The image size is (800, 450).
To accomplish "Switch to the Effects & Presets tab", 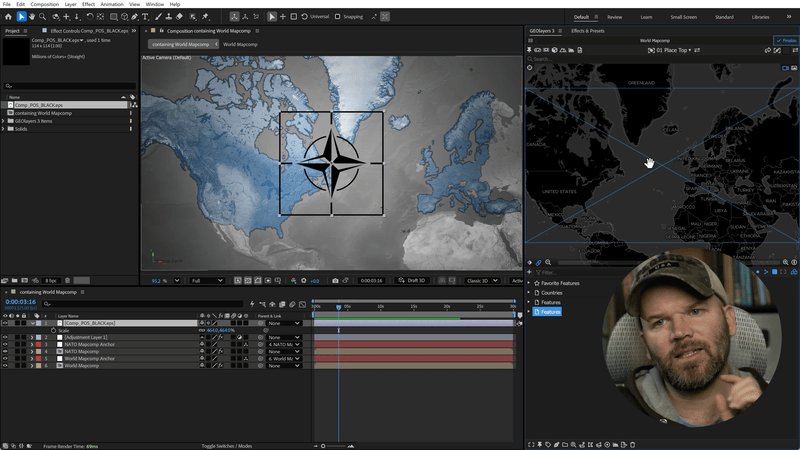I will tap(588, 31).
